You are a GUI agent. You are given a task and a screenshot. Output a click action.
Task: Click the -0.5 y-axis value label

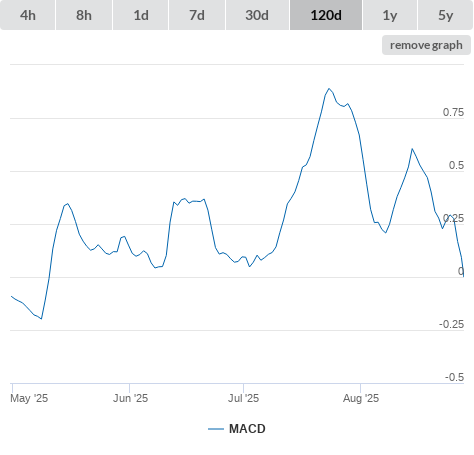[454, 377]
